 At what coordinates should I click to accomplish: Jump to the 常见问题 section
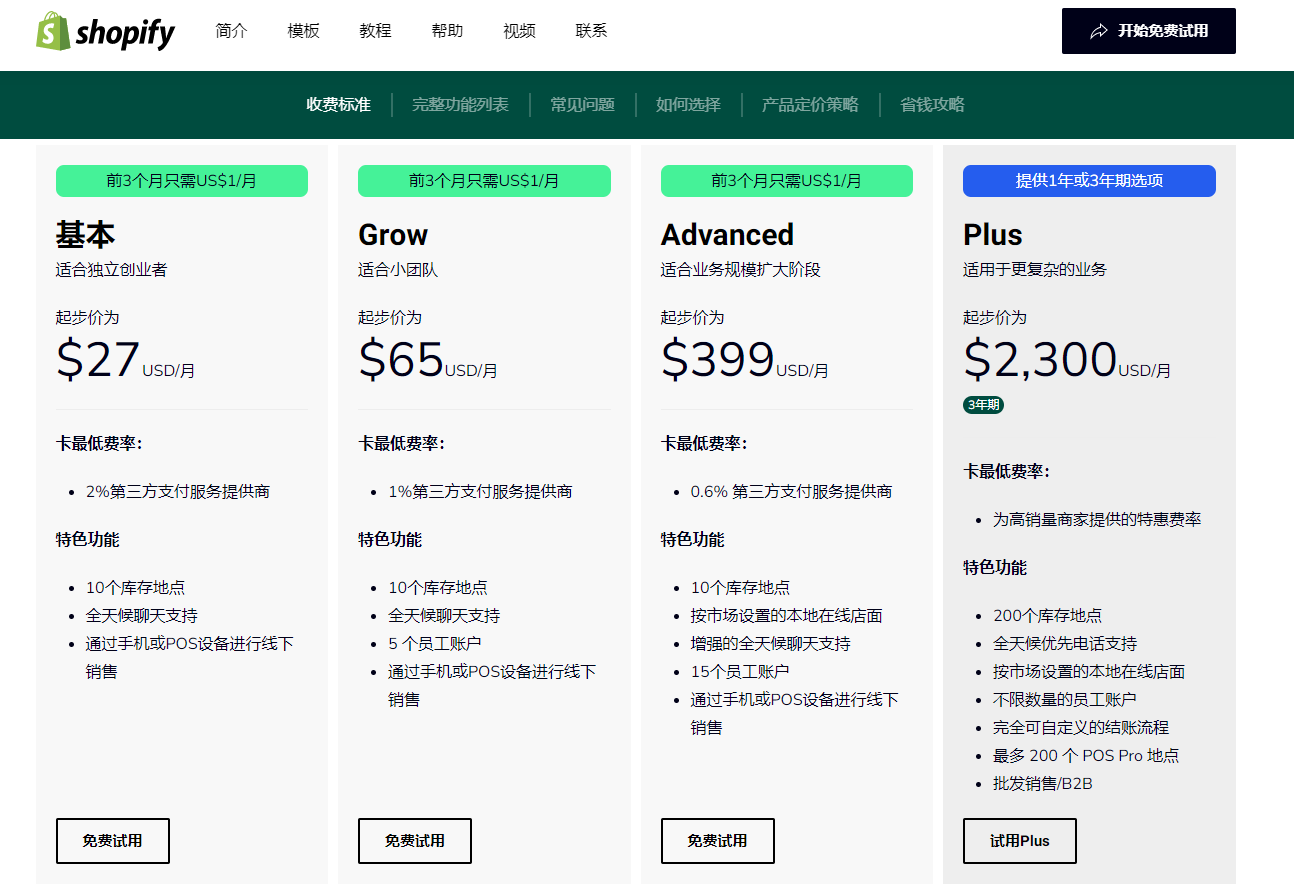582,105
